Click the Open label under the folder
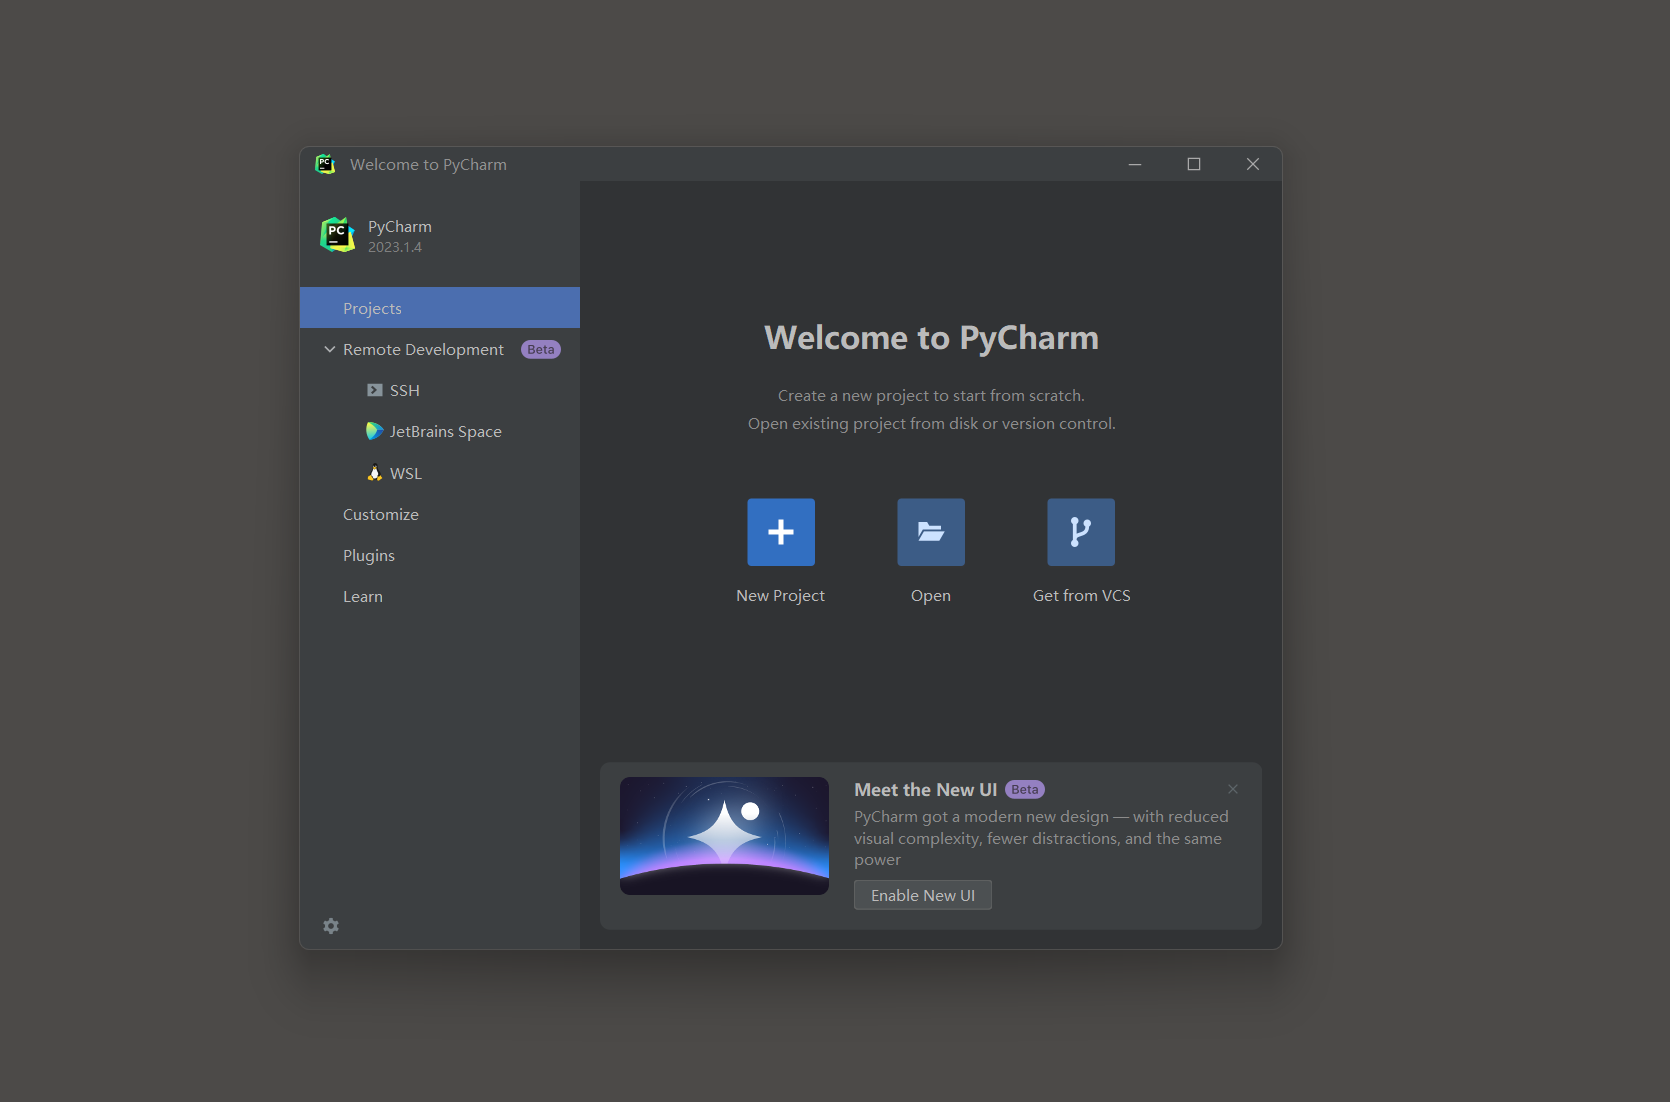The height and width of the screenshot is (1102, 1670). coord(931,595)
